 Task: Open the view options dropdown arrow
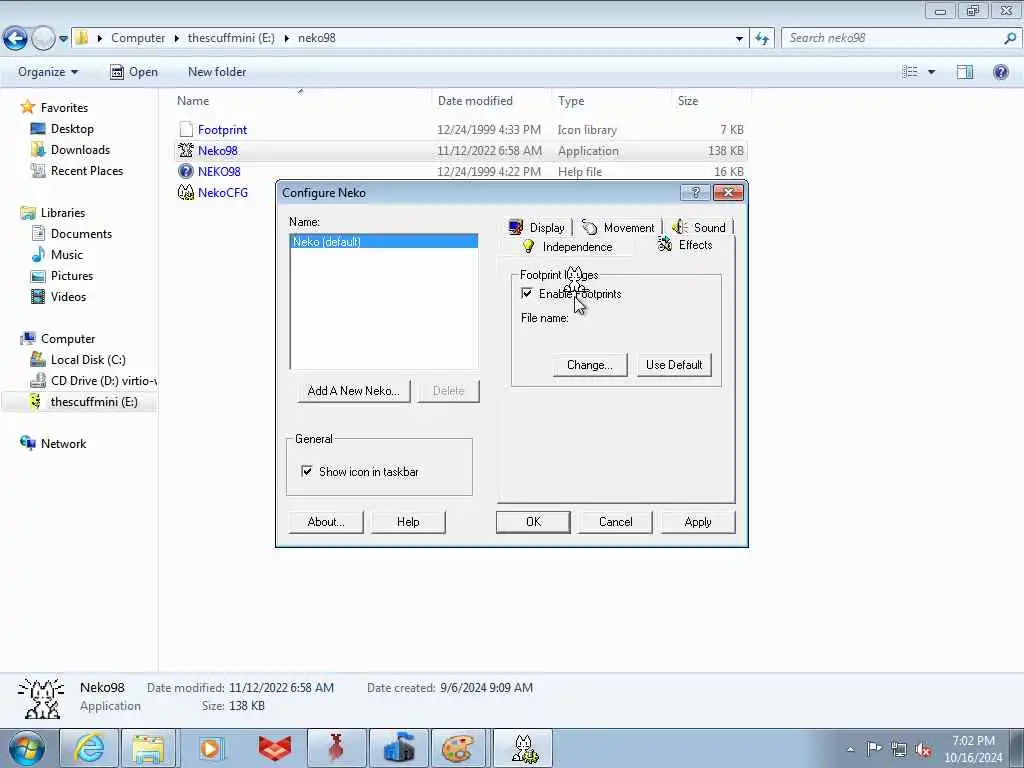point(931,72)
